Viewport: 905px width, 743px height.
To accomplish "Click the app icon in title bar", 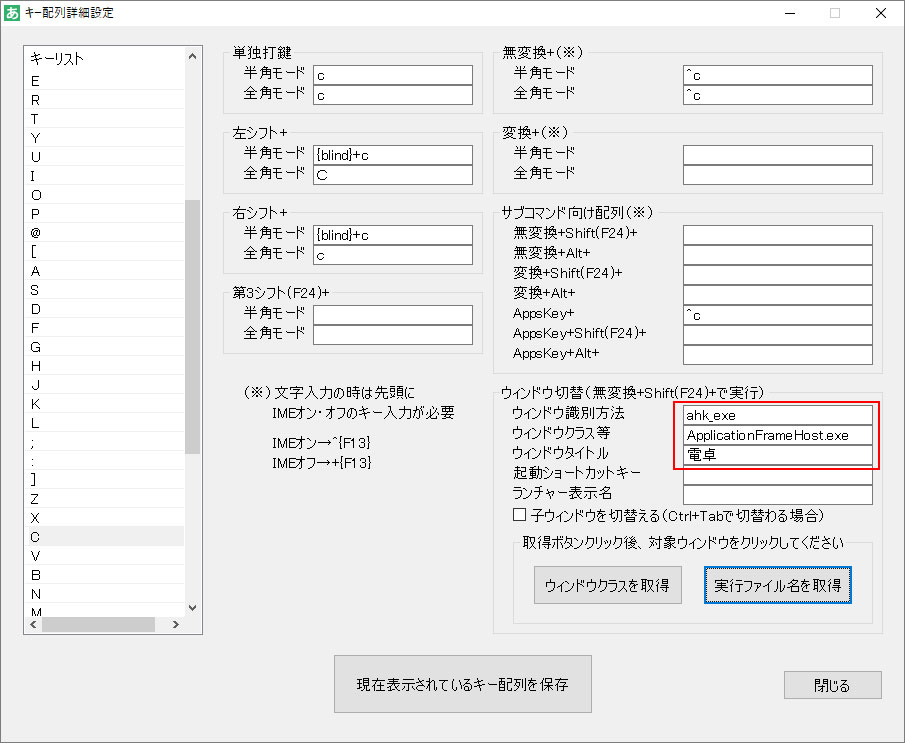I will click(x=13, y=13).
